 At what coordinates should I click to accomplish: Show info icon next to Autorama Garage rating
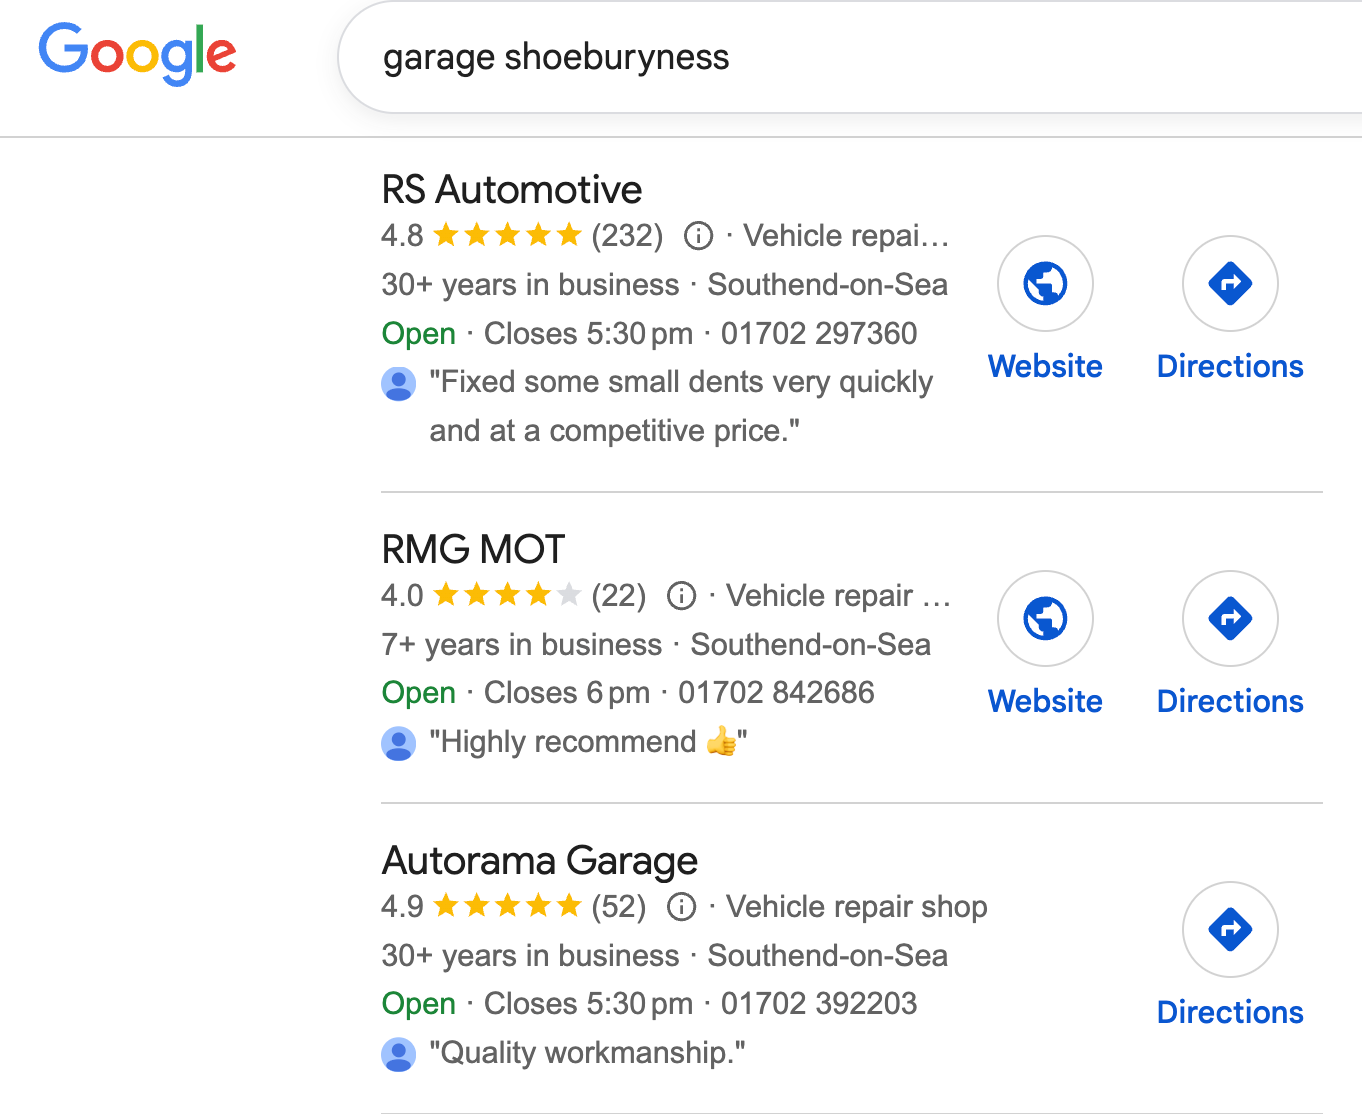click(681, 907)
